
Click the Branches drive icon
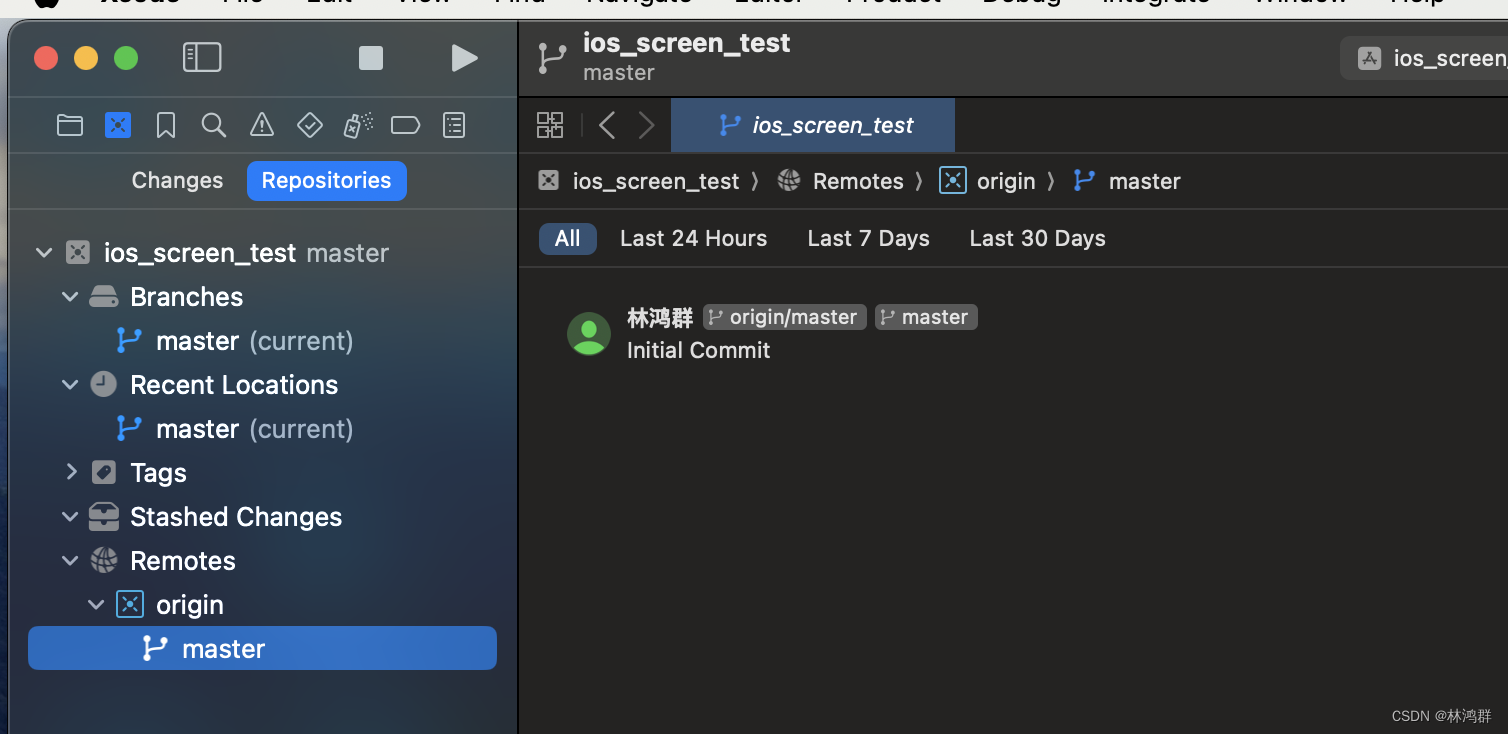pyautogui.click(x=104, y=297)
